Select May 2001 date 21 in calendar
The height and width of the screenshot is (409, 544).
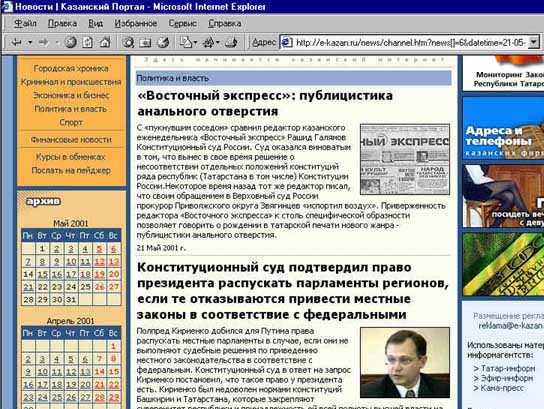(28, 287)
